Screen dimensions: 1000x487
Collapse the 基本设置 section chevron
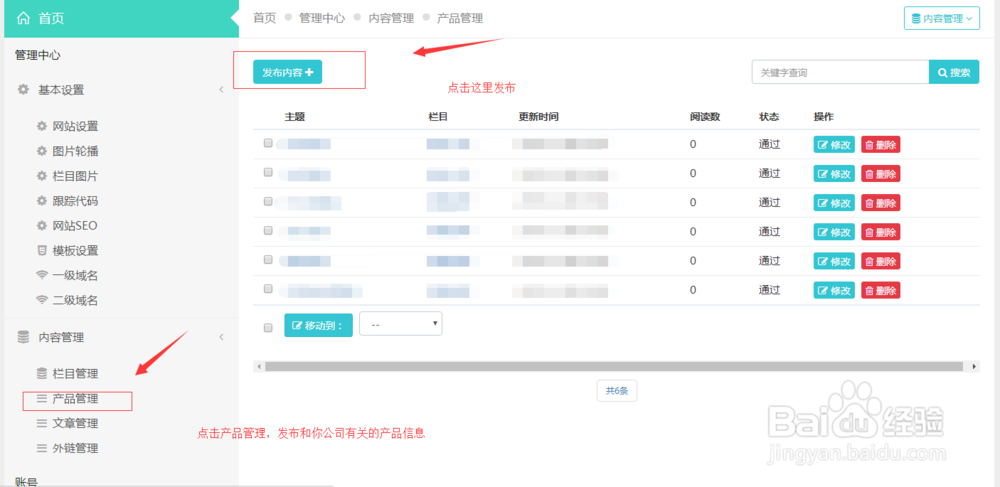(221, 89)
